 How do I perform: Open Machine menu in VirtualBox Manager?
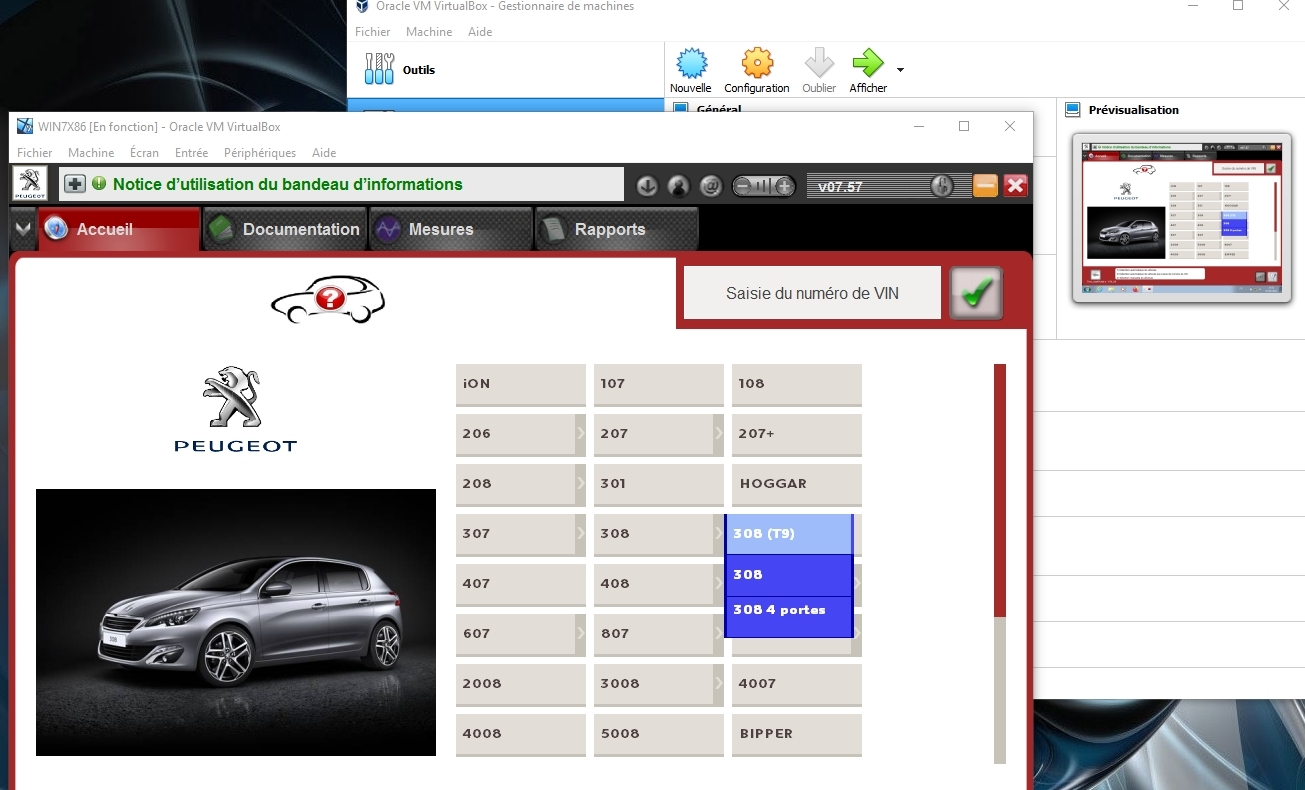[x=429, y=32]
